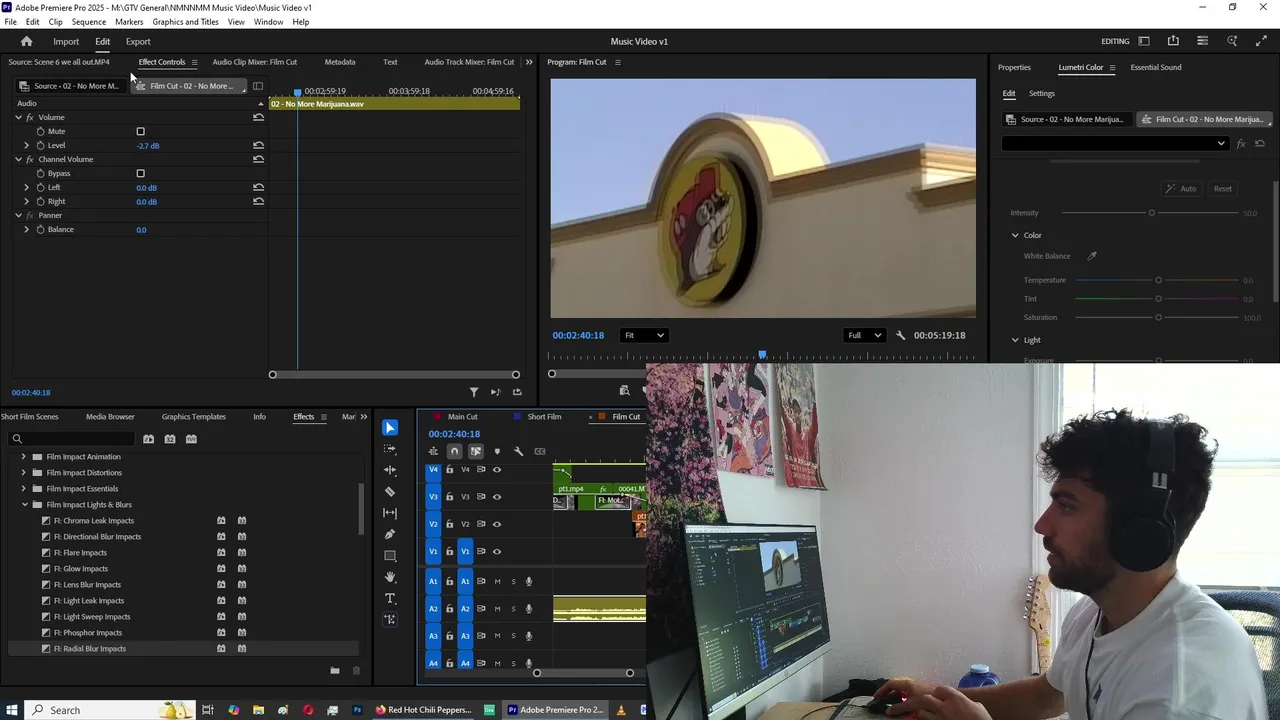Select the Pen tool

(390, 534)
